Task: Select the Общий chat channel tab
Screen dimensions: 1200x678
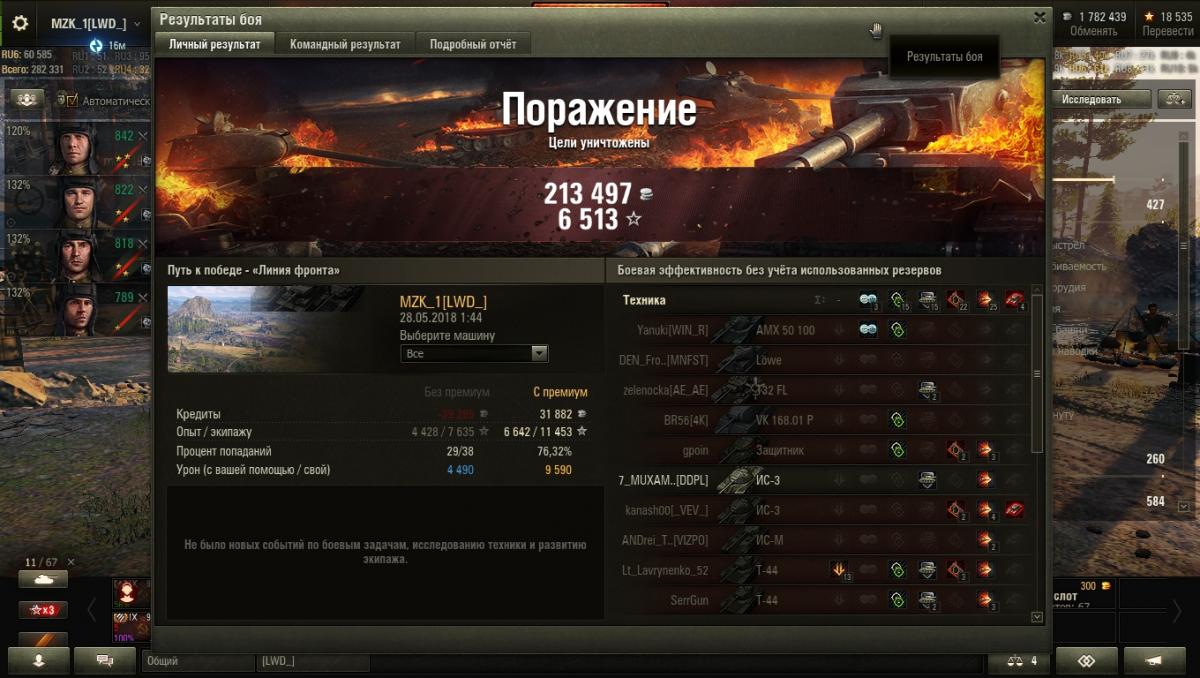Action: coord(198,661)
